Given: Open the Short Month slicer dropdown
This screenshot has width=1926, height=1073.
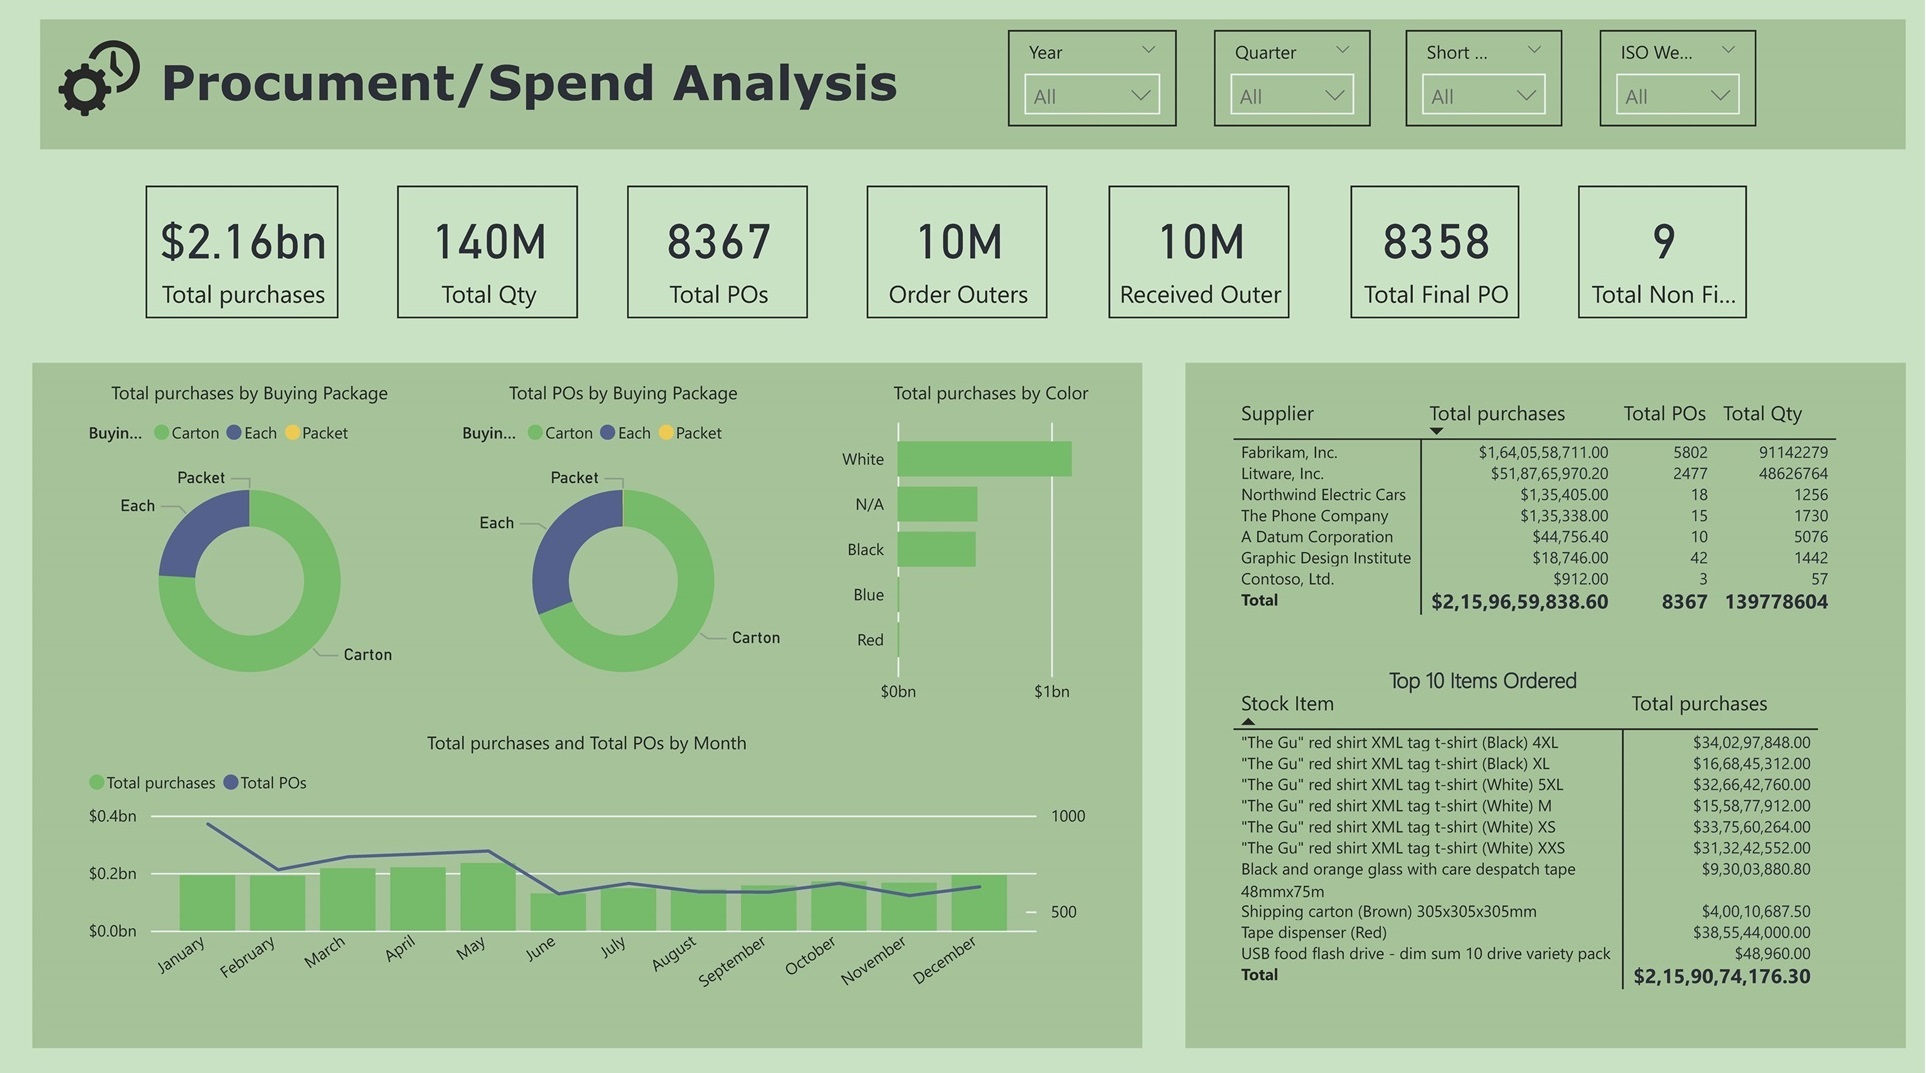Looking at the screenshot, I should 1482,96.
